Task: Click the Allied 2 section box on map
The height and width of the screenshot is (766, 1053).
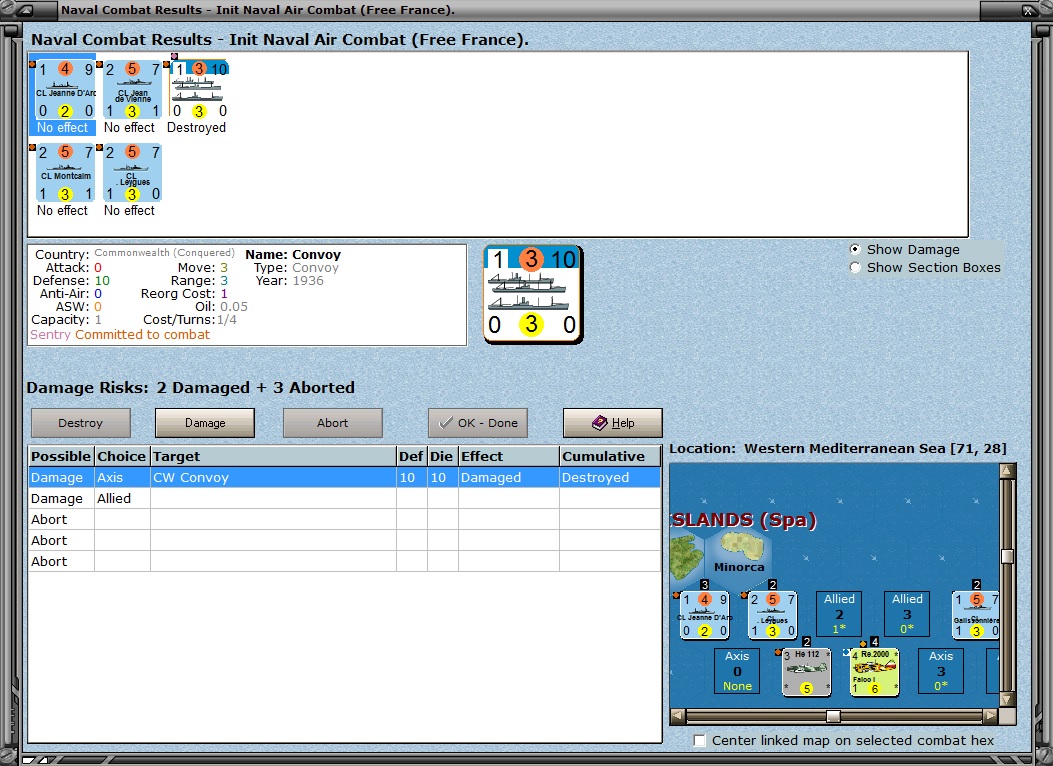Action: [x=839, y=614]
